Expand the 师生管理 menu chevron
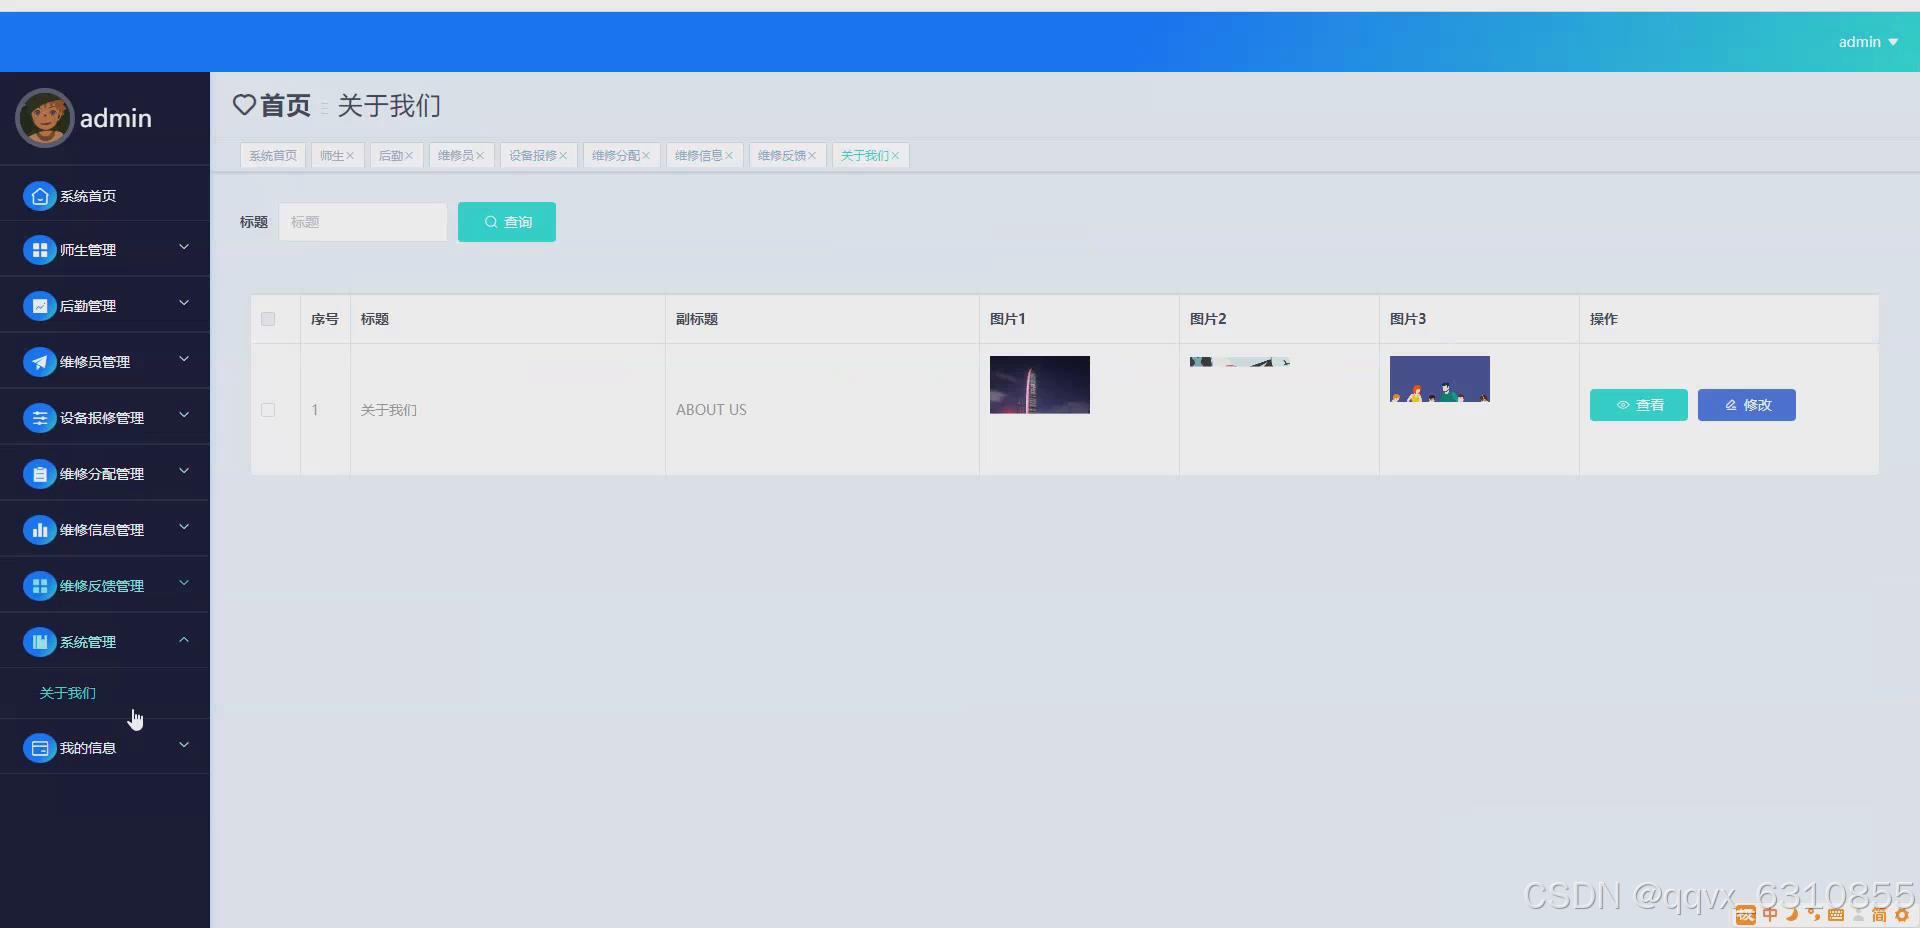 (184, 247)
